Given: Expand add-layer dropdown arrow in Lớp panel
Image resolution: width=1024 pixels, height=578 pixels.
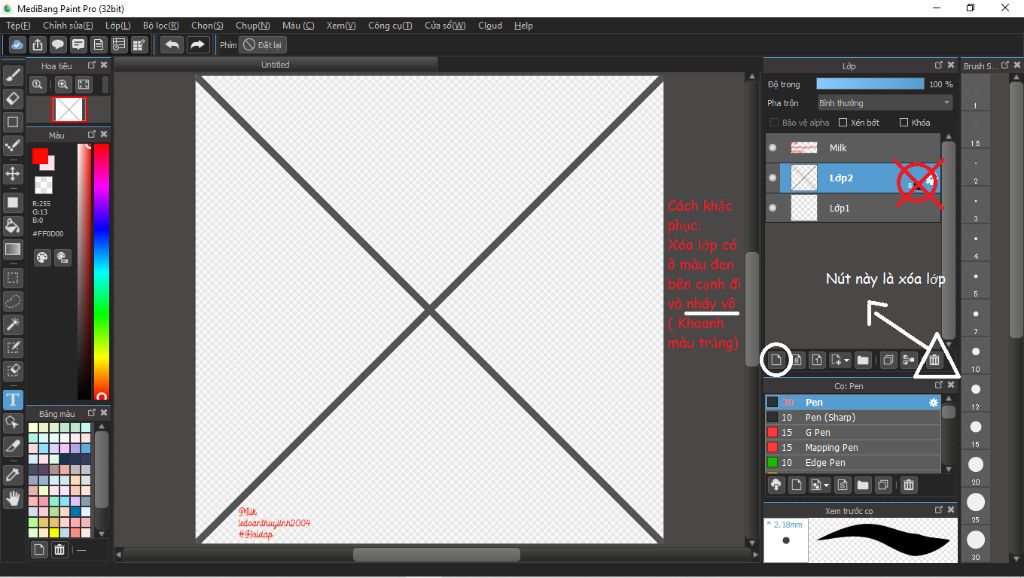Looking at the screenshot, I should 846,360.
